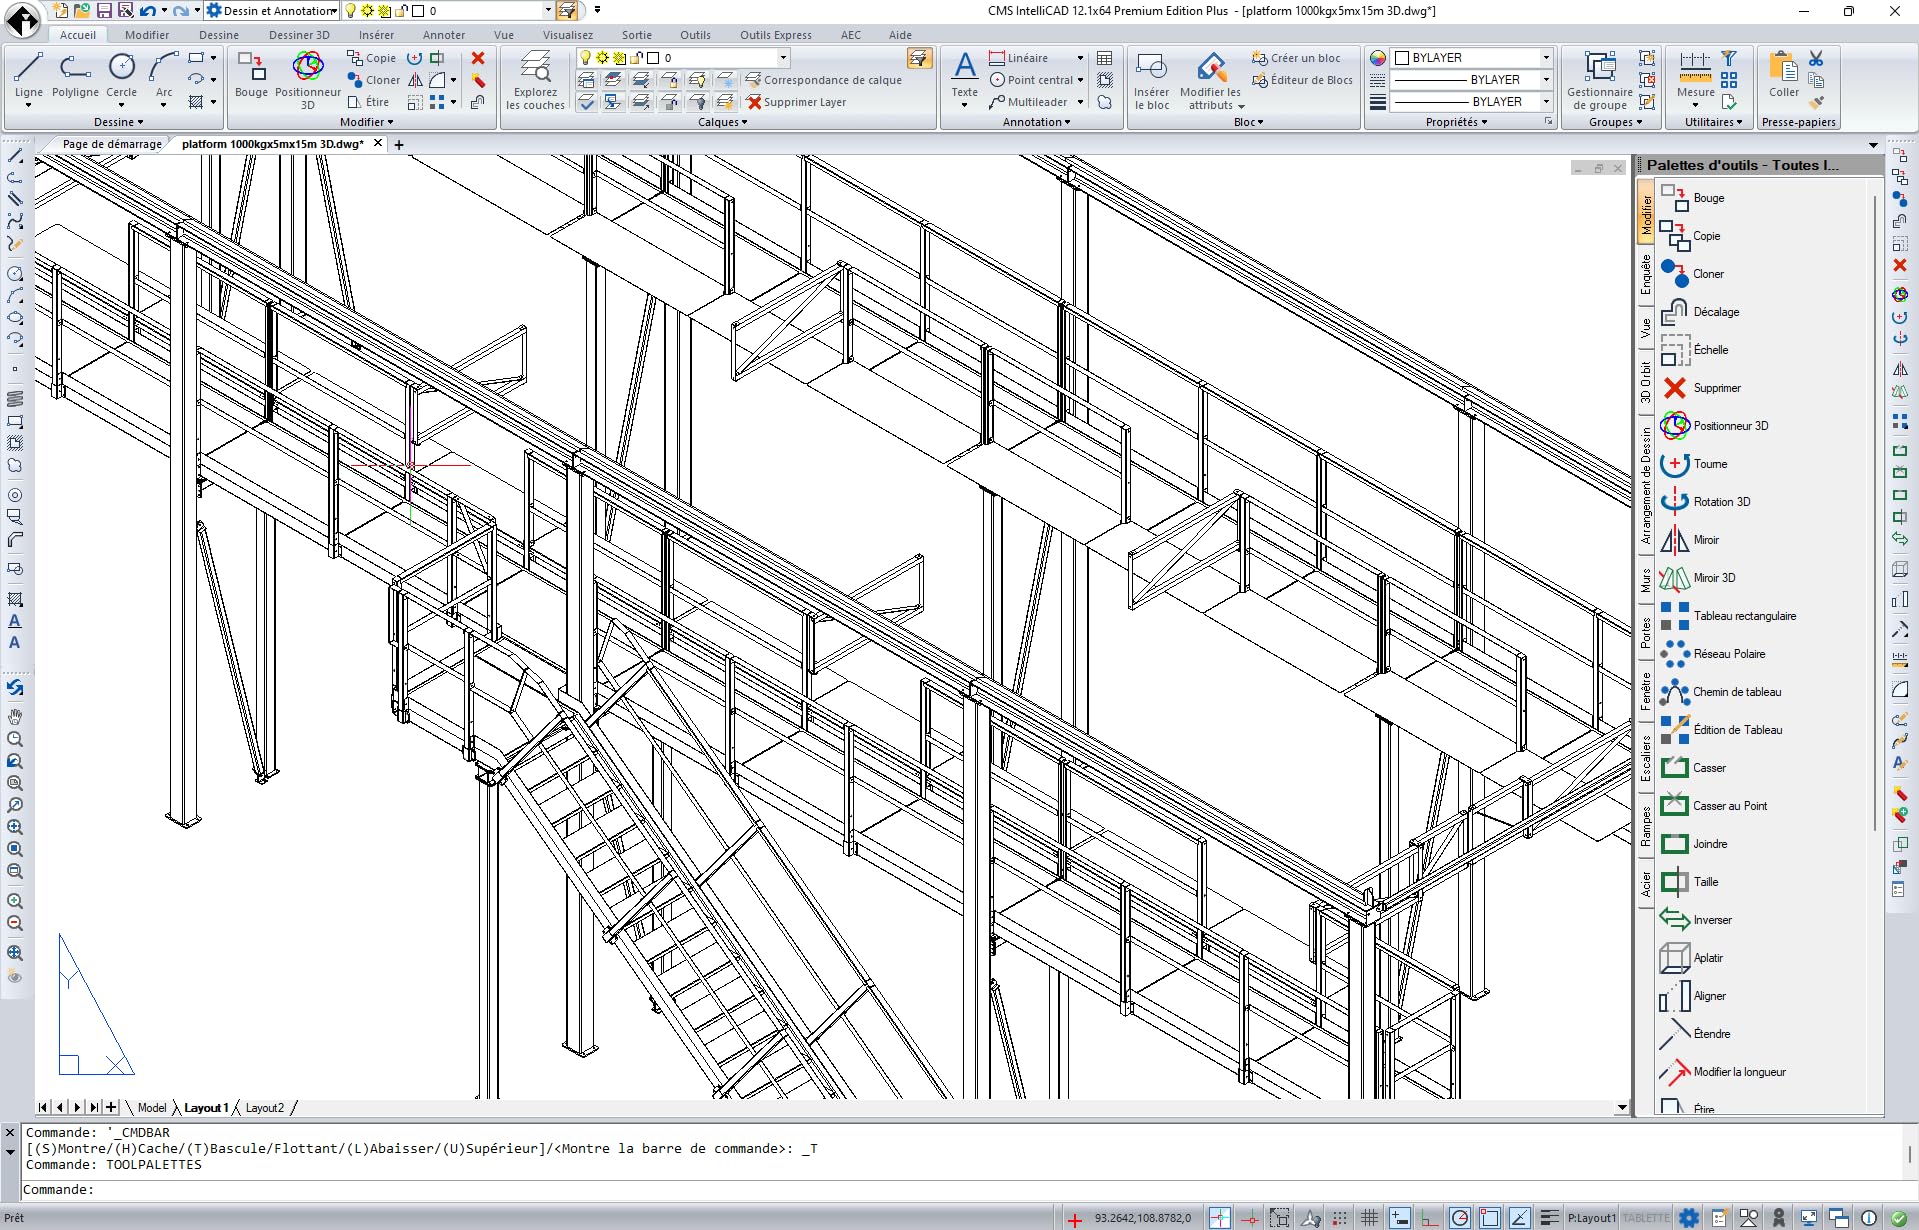The image size is (1919, 1230).
Task: Click the Bouge tool in ribbon
Action: 251,77
